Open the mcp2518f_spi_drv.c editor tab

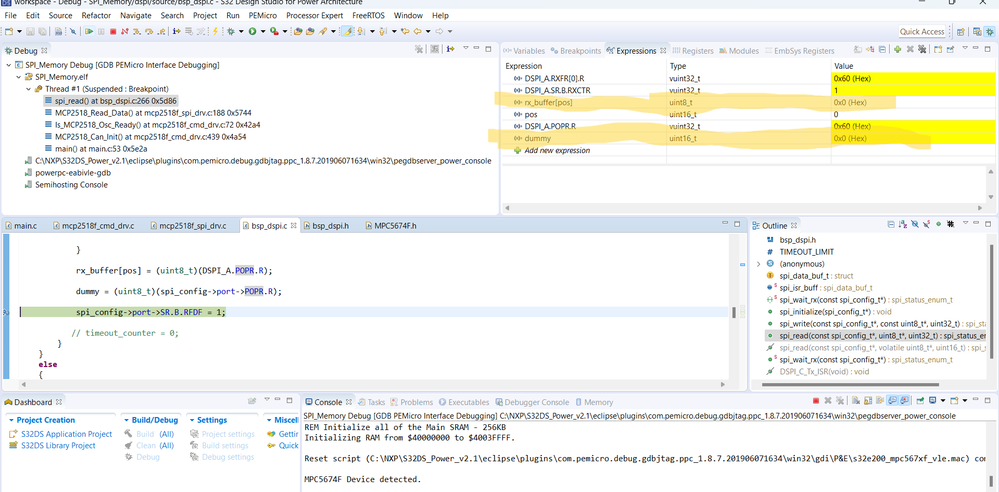pos(187,226)
